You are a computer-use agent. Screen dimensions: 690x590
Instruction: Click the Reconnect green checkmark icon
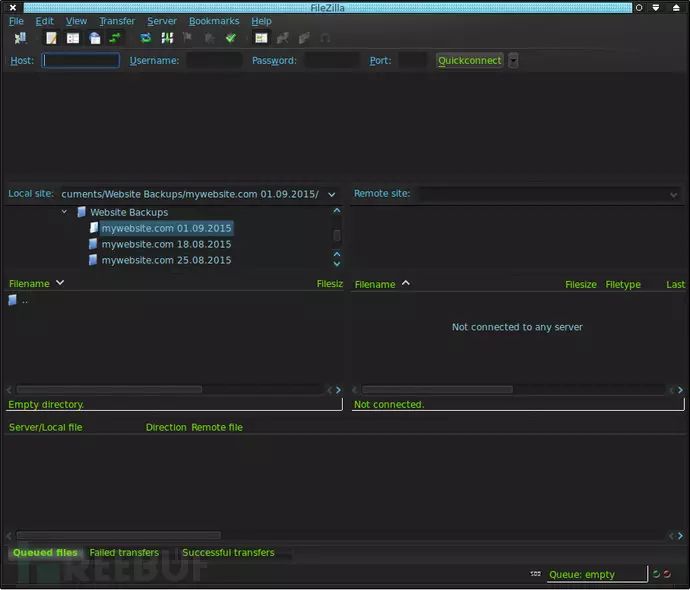point(231,38)
